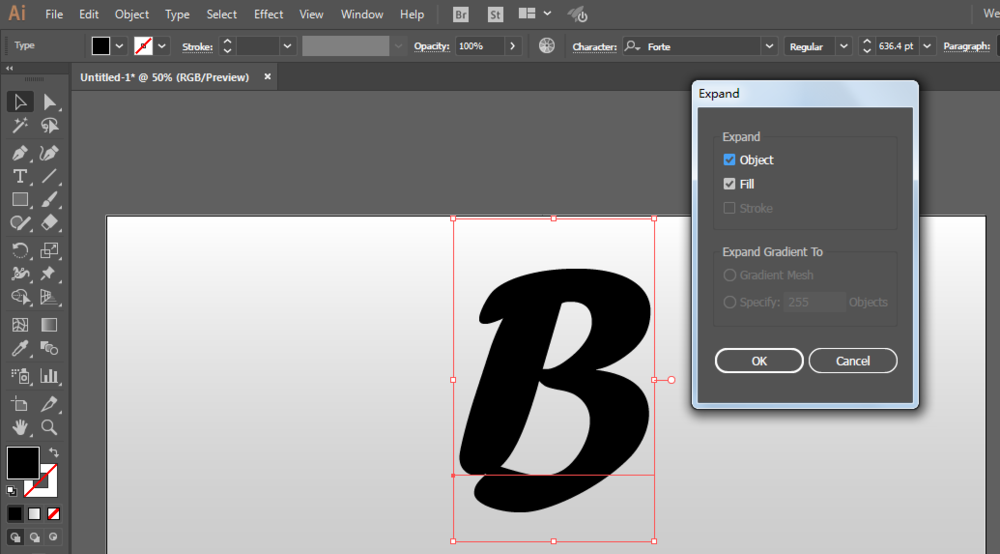The image size is (1000, 554).
Task: Activate the Magic Wand tool
Action: 20,126
